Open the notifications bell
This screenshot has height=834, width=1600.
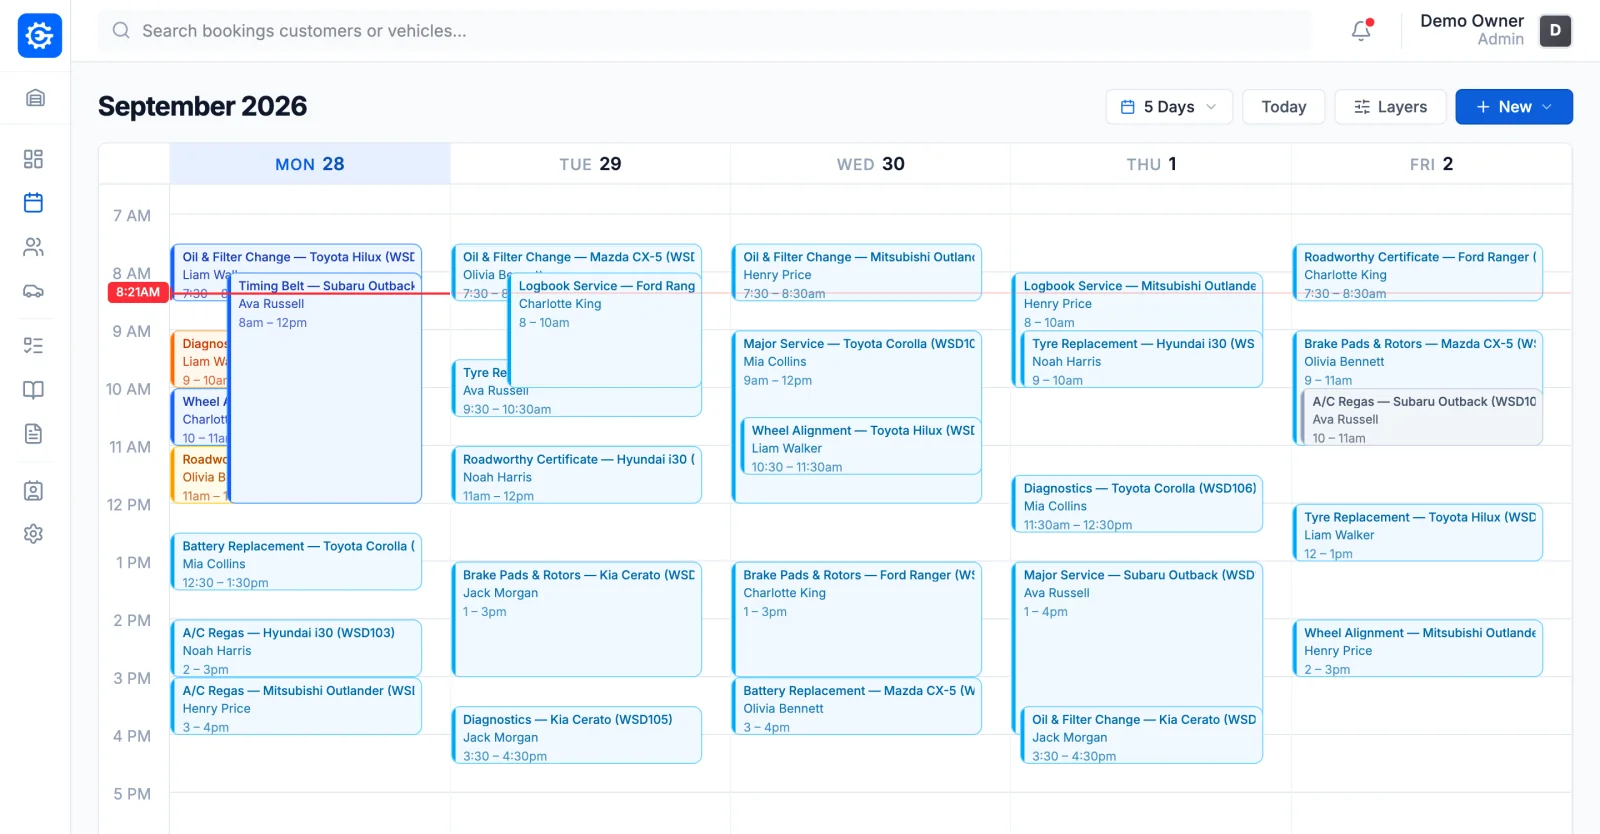(x=1361, y=31)
